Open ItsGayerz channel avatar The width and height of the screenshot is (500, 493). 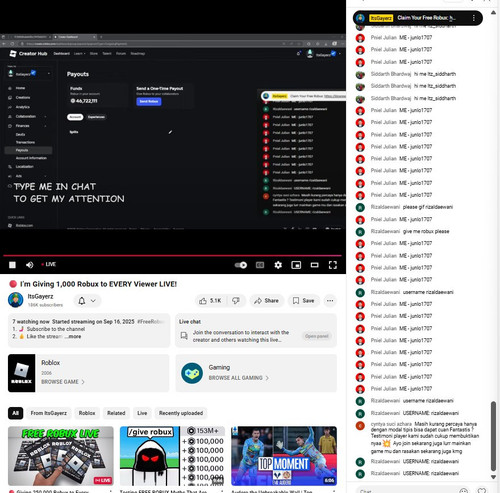point(16,300)
